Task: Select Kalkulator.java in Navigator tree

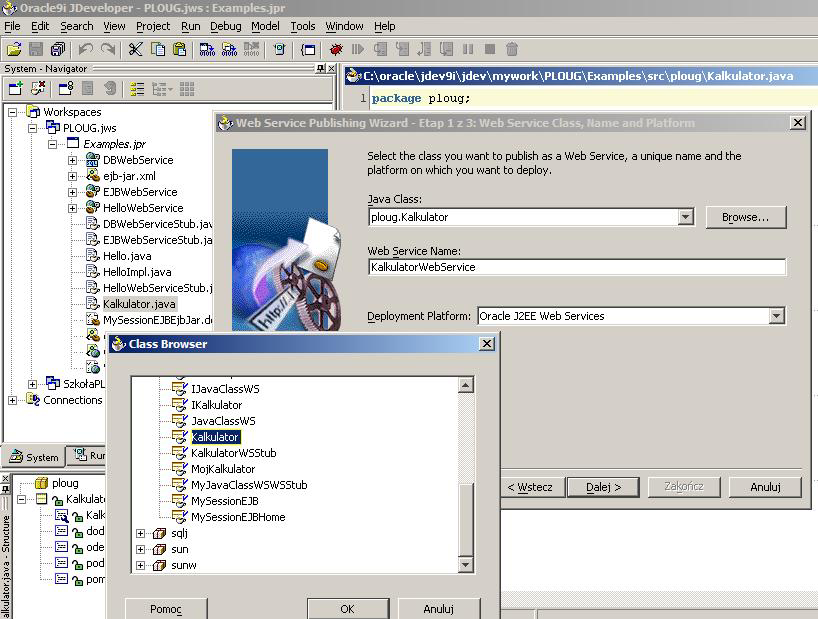Action: tap(139, 304)
